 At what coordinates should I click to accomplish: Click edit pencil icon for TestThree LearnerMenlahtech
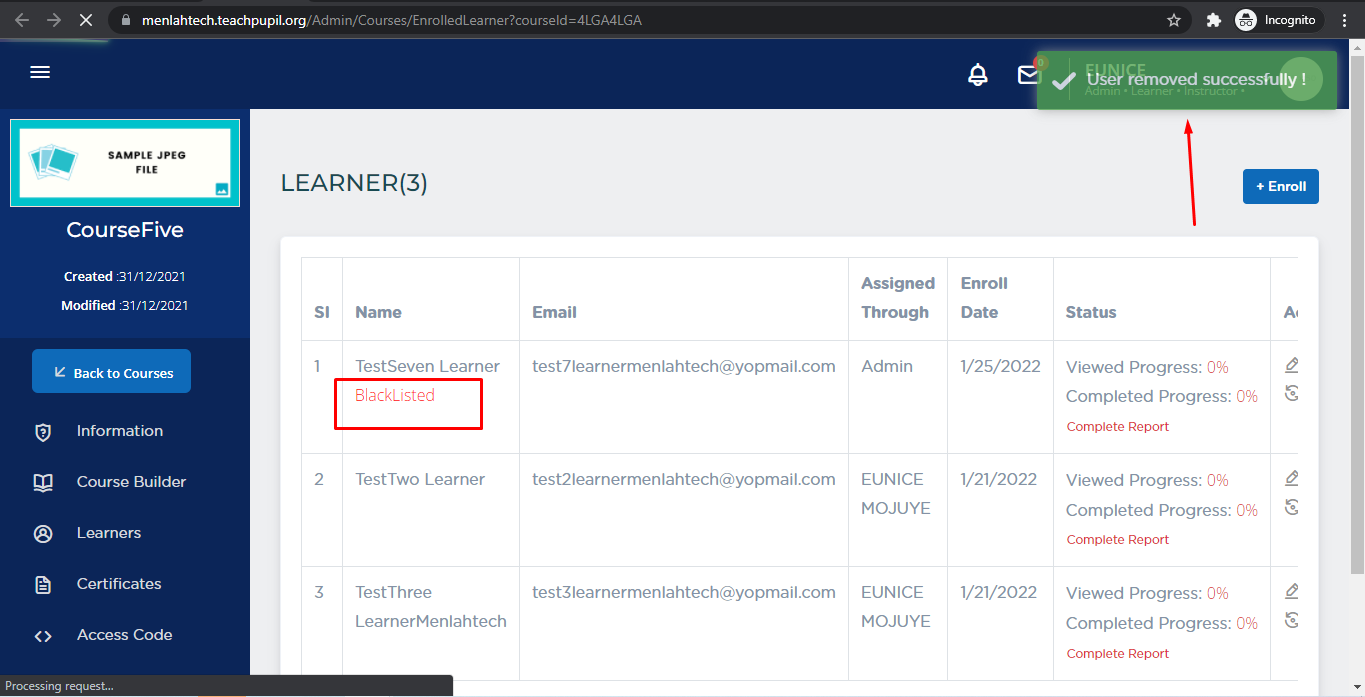coord(1291,591)
